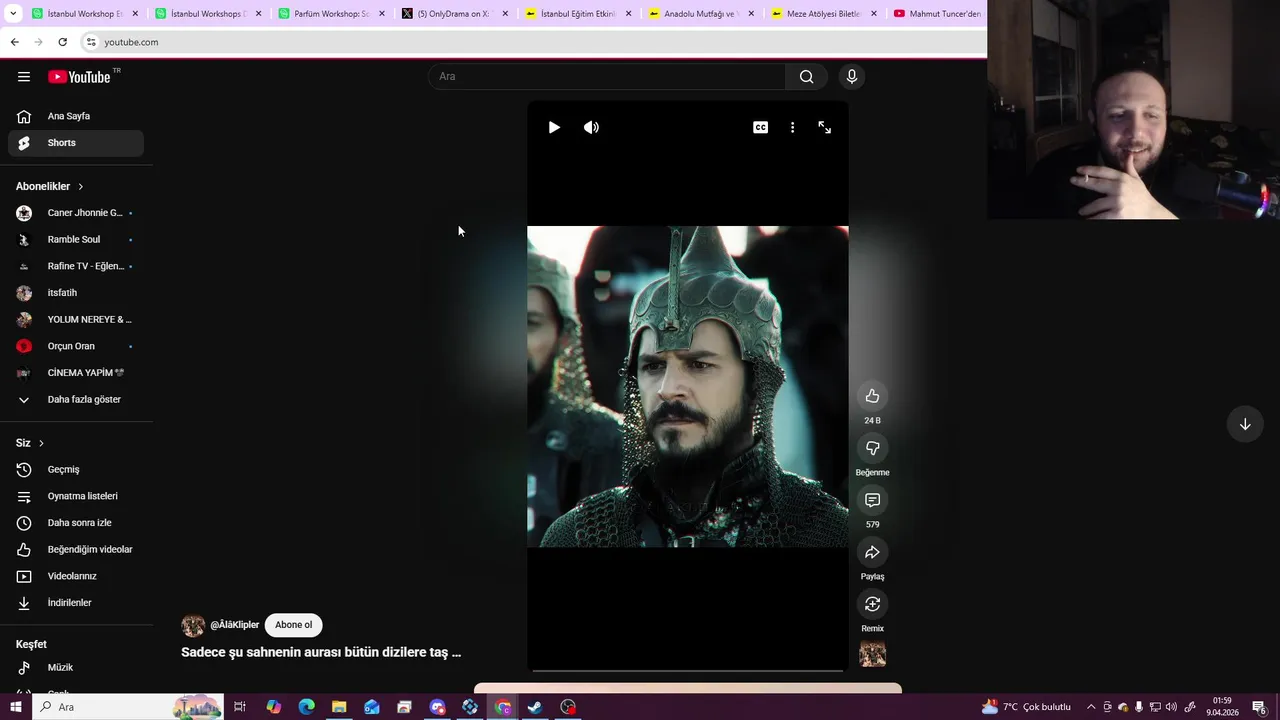Open İndirilenler downloads

pyautogui.click(x=76, y=603)
